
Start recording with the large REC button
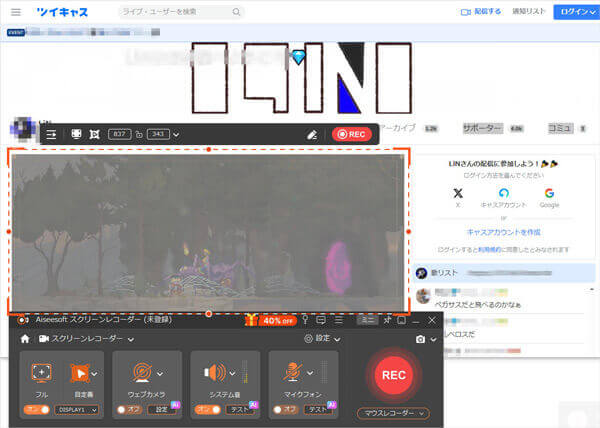tap(394, 375)
